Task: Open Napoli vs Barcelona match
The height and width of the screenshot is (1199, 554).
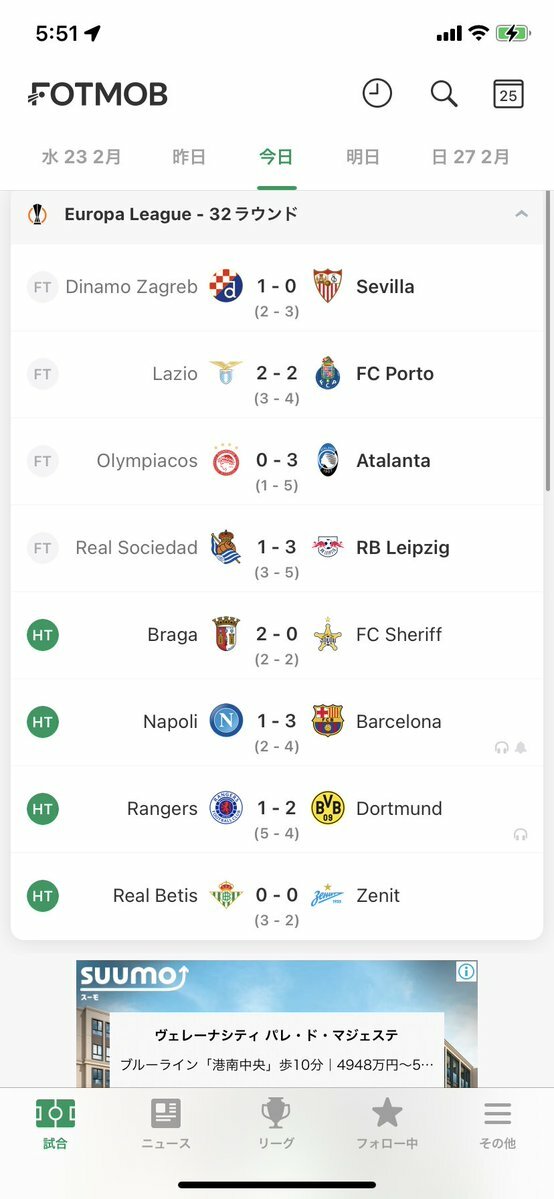Action: click(277, 723)
